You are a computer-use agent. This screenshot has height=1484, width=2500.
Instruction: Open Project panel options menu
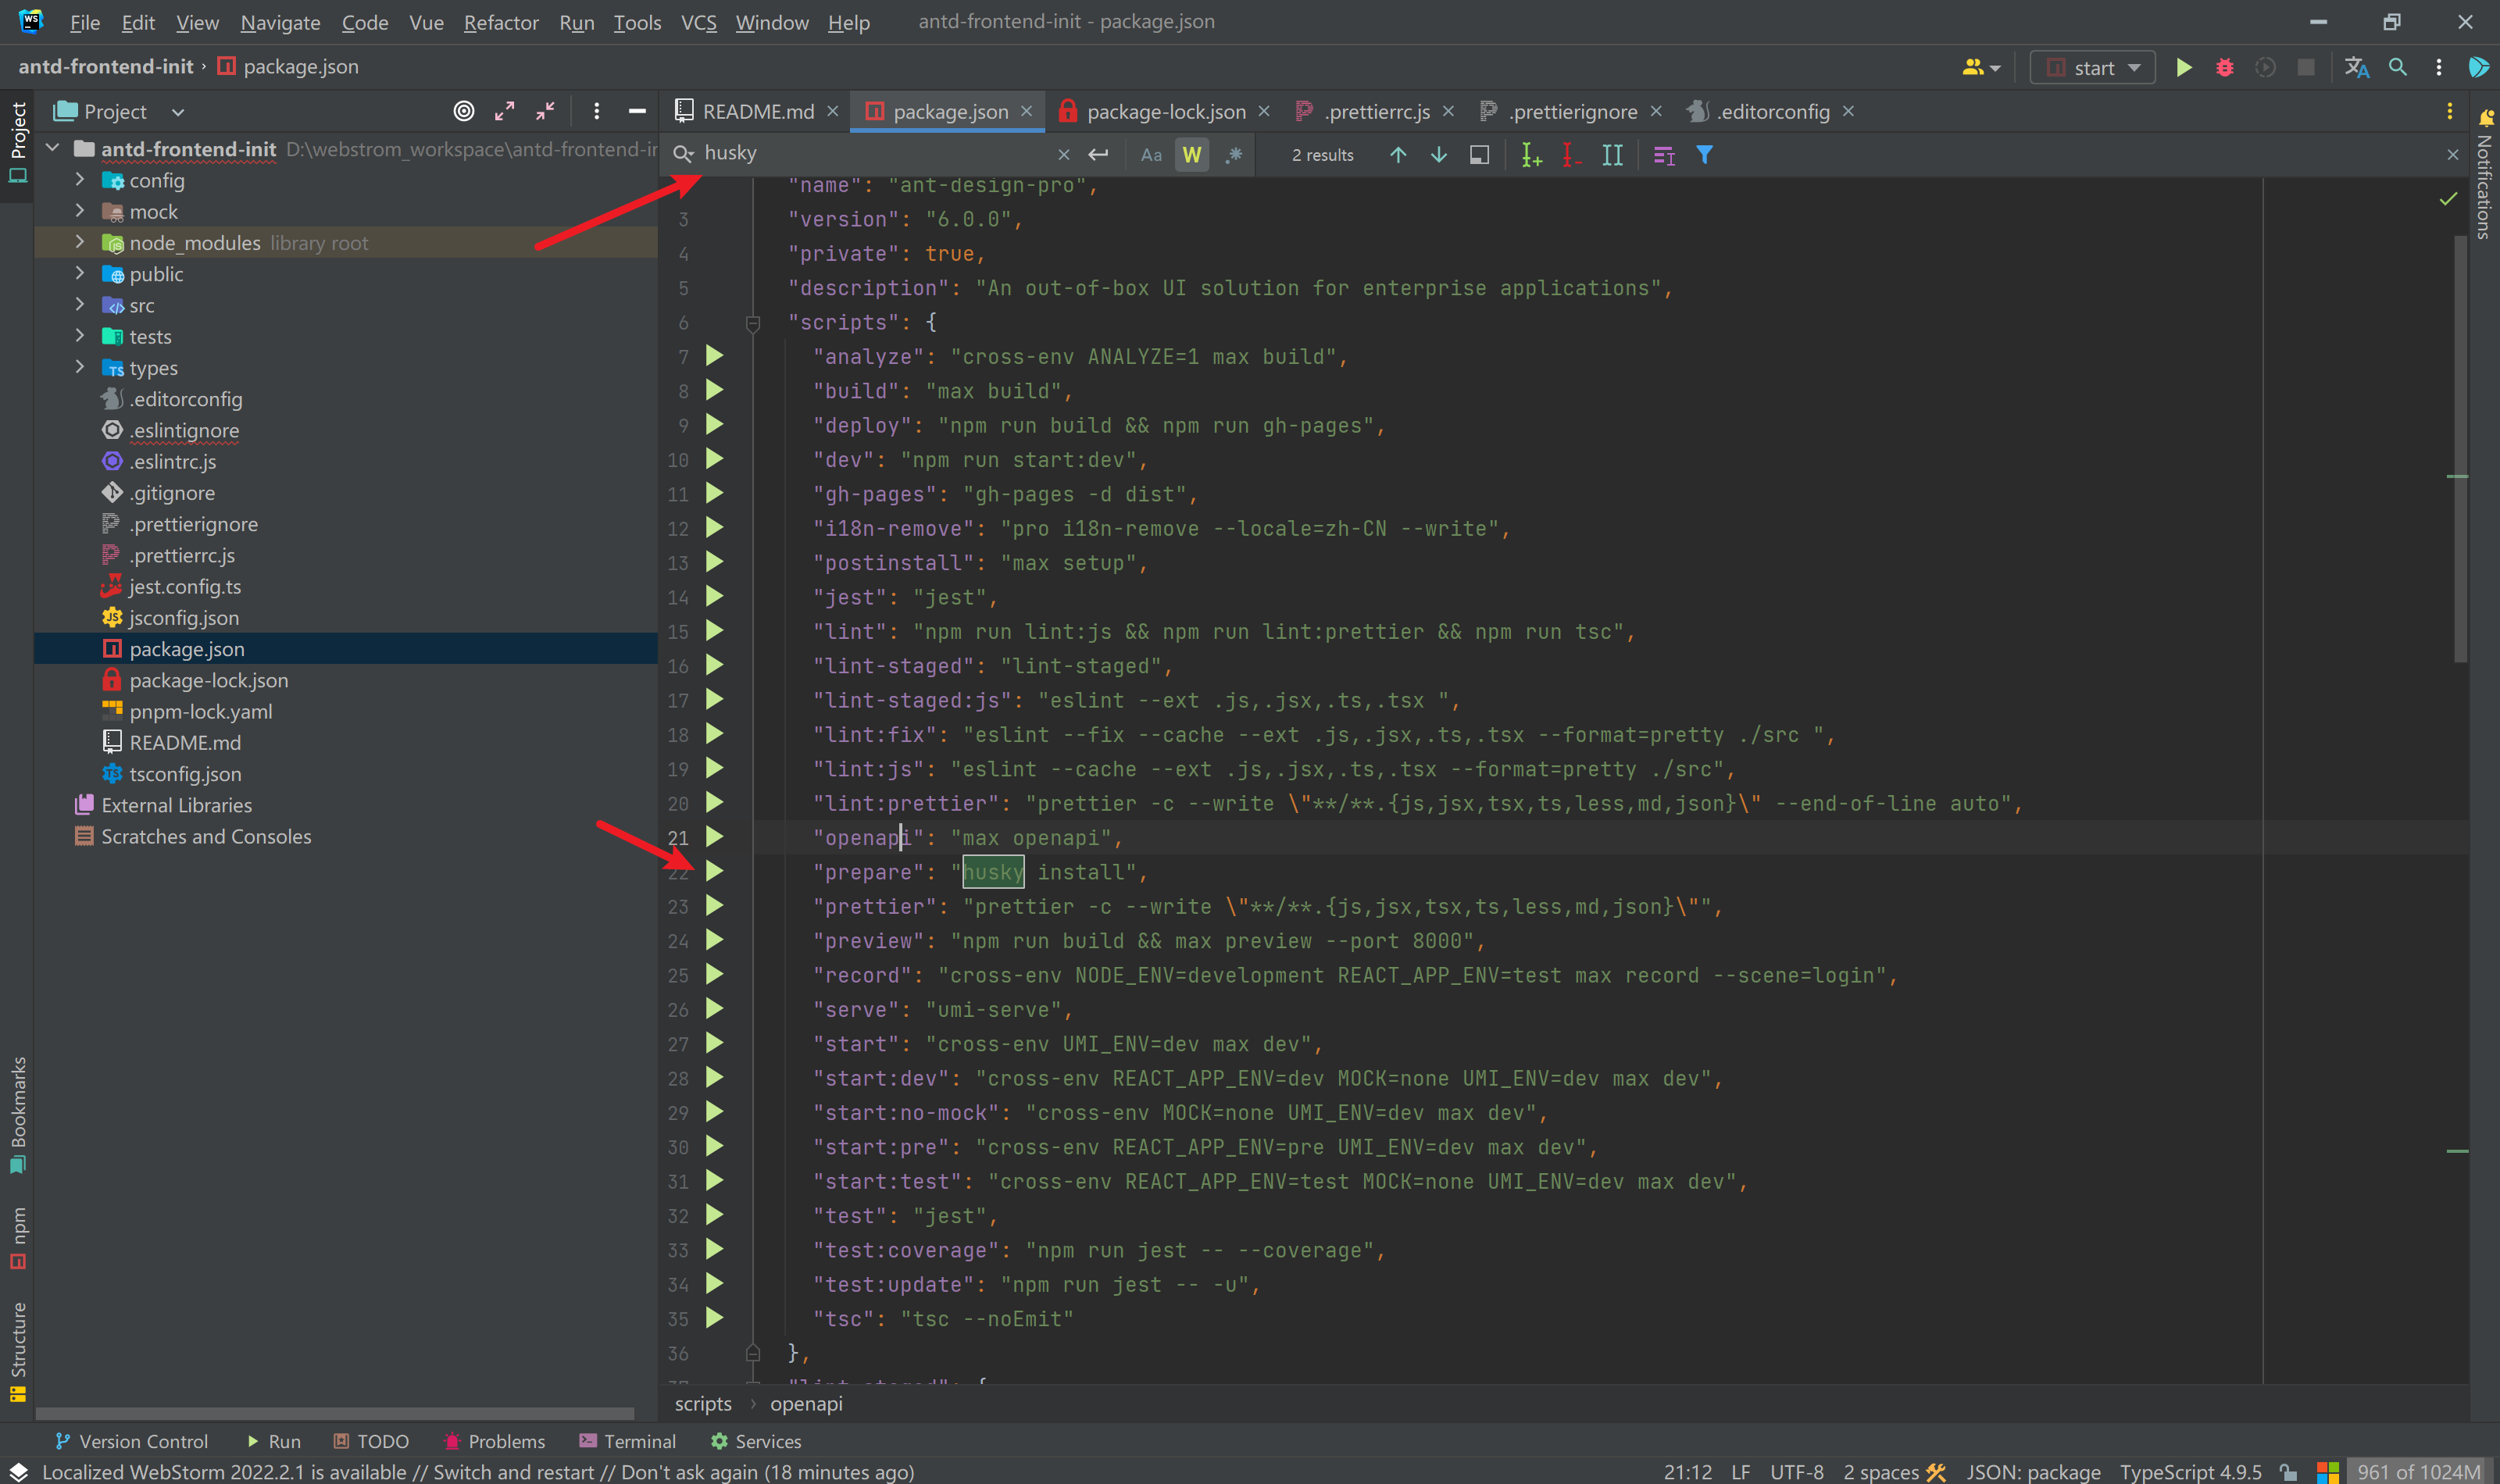tap(597, 111)
